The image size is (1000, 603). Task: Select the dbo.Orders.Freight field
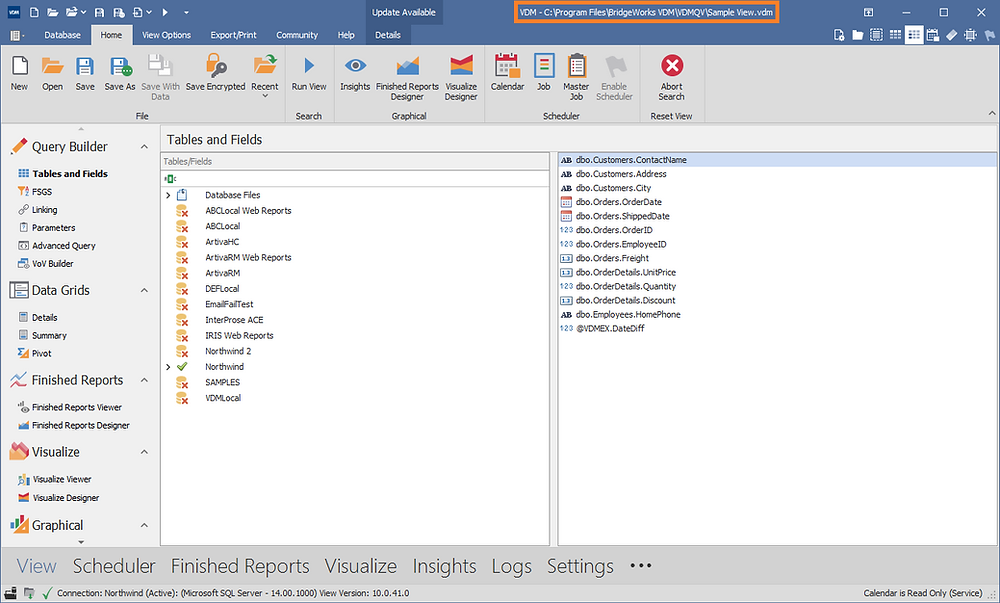(x=612, y=258)
